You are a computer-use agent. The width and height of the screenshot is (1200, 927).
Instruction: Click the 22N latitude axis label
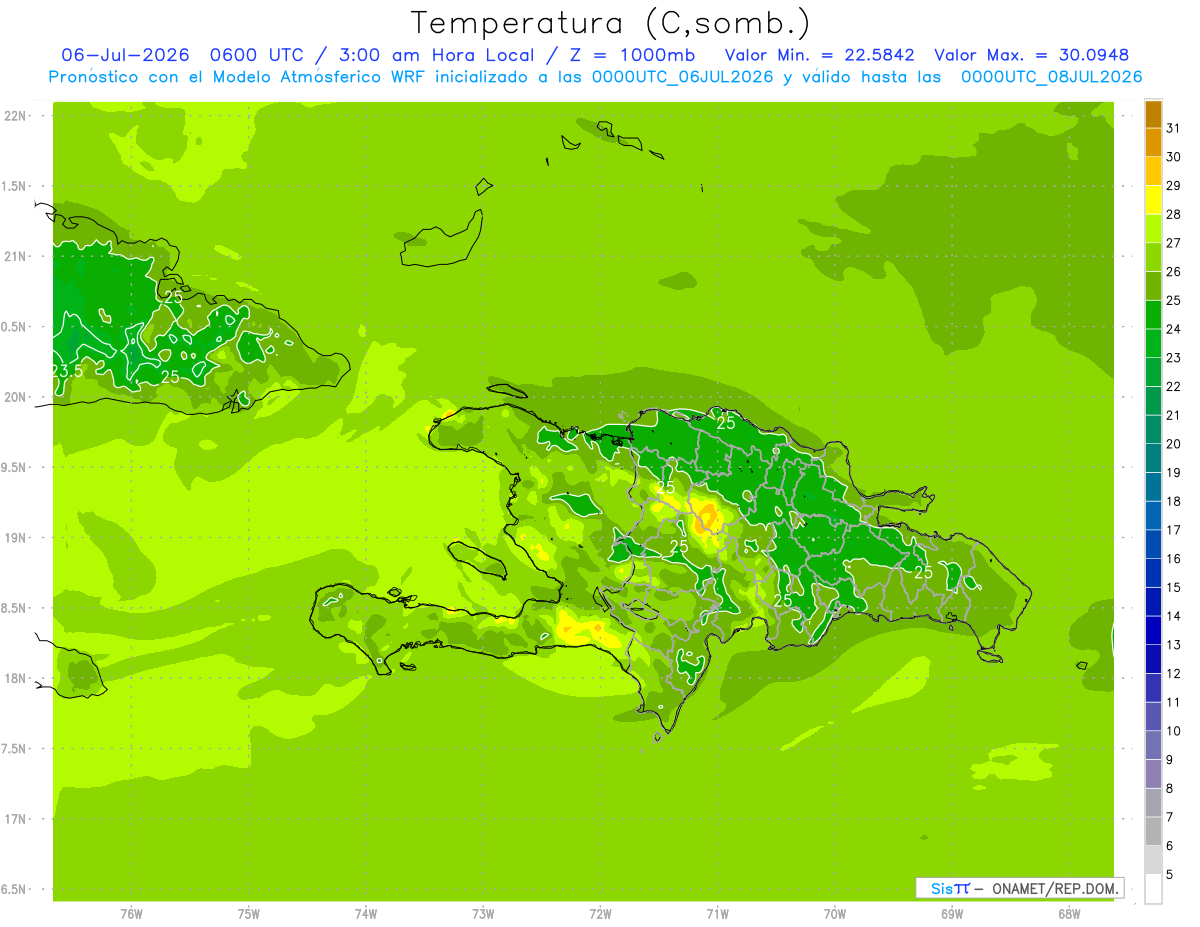click(14, 116)
